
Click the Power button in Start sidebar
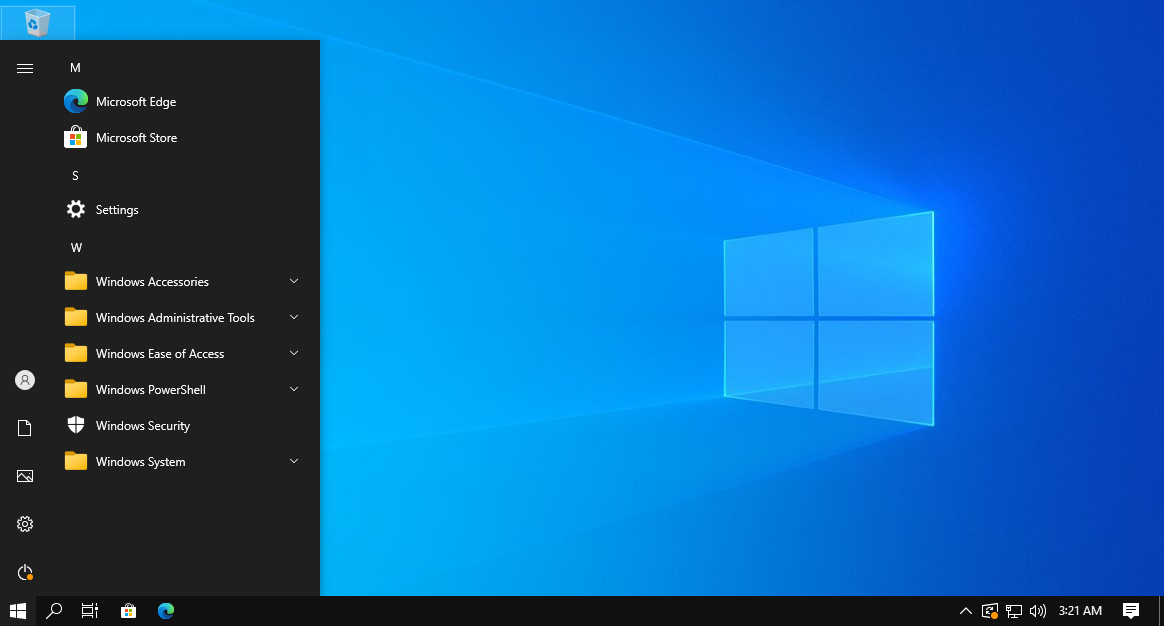click(24, 572)
